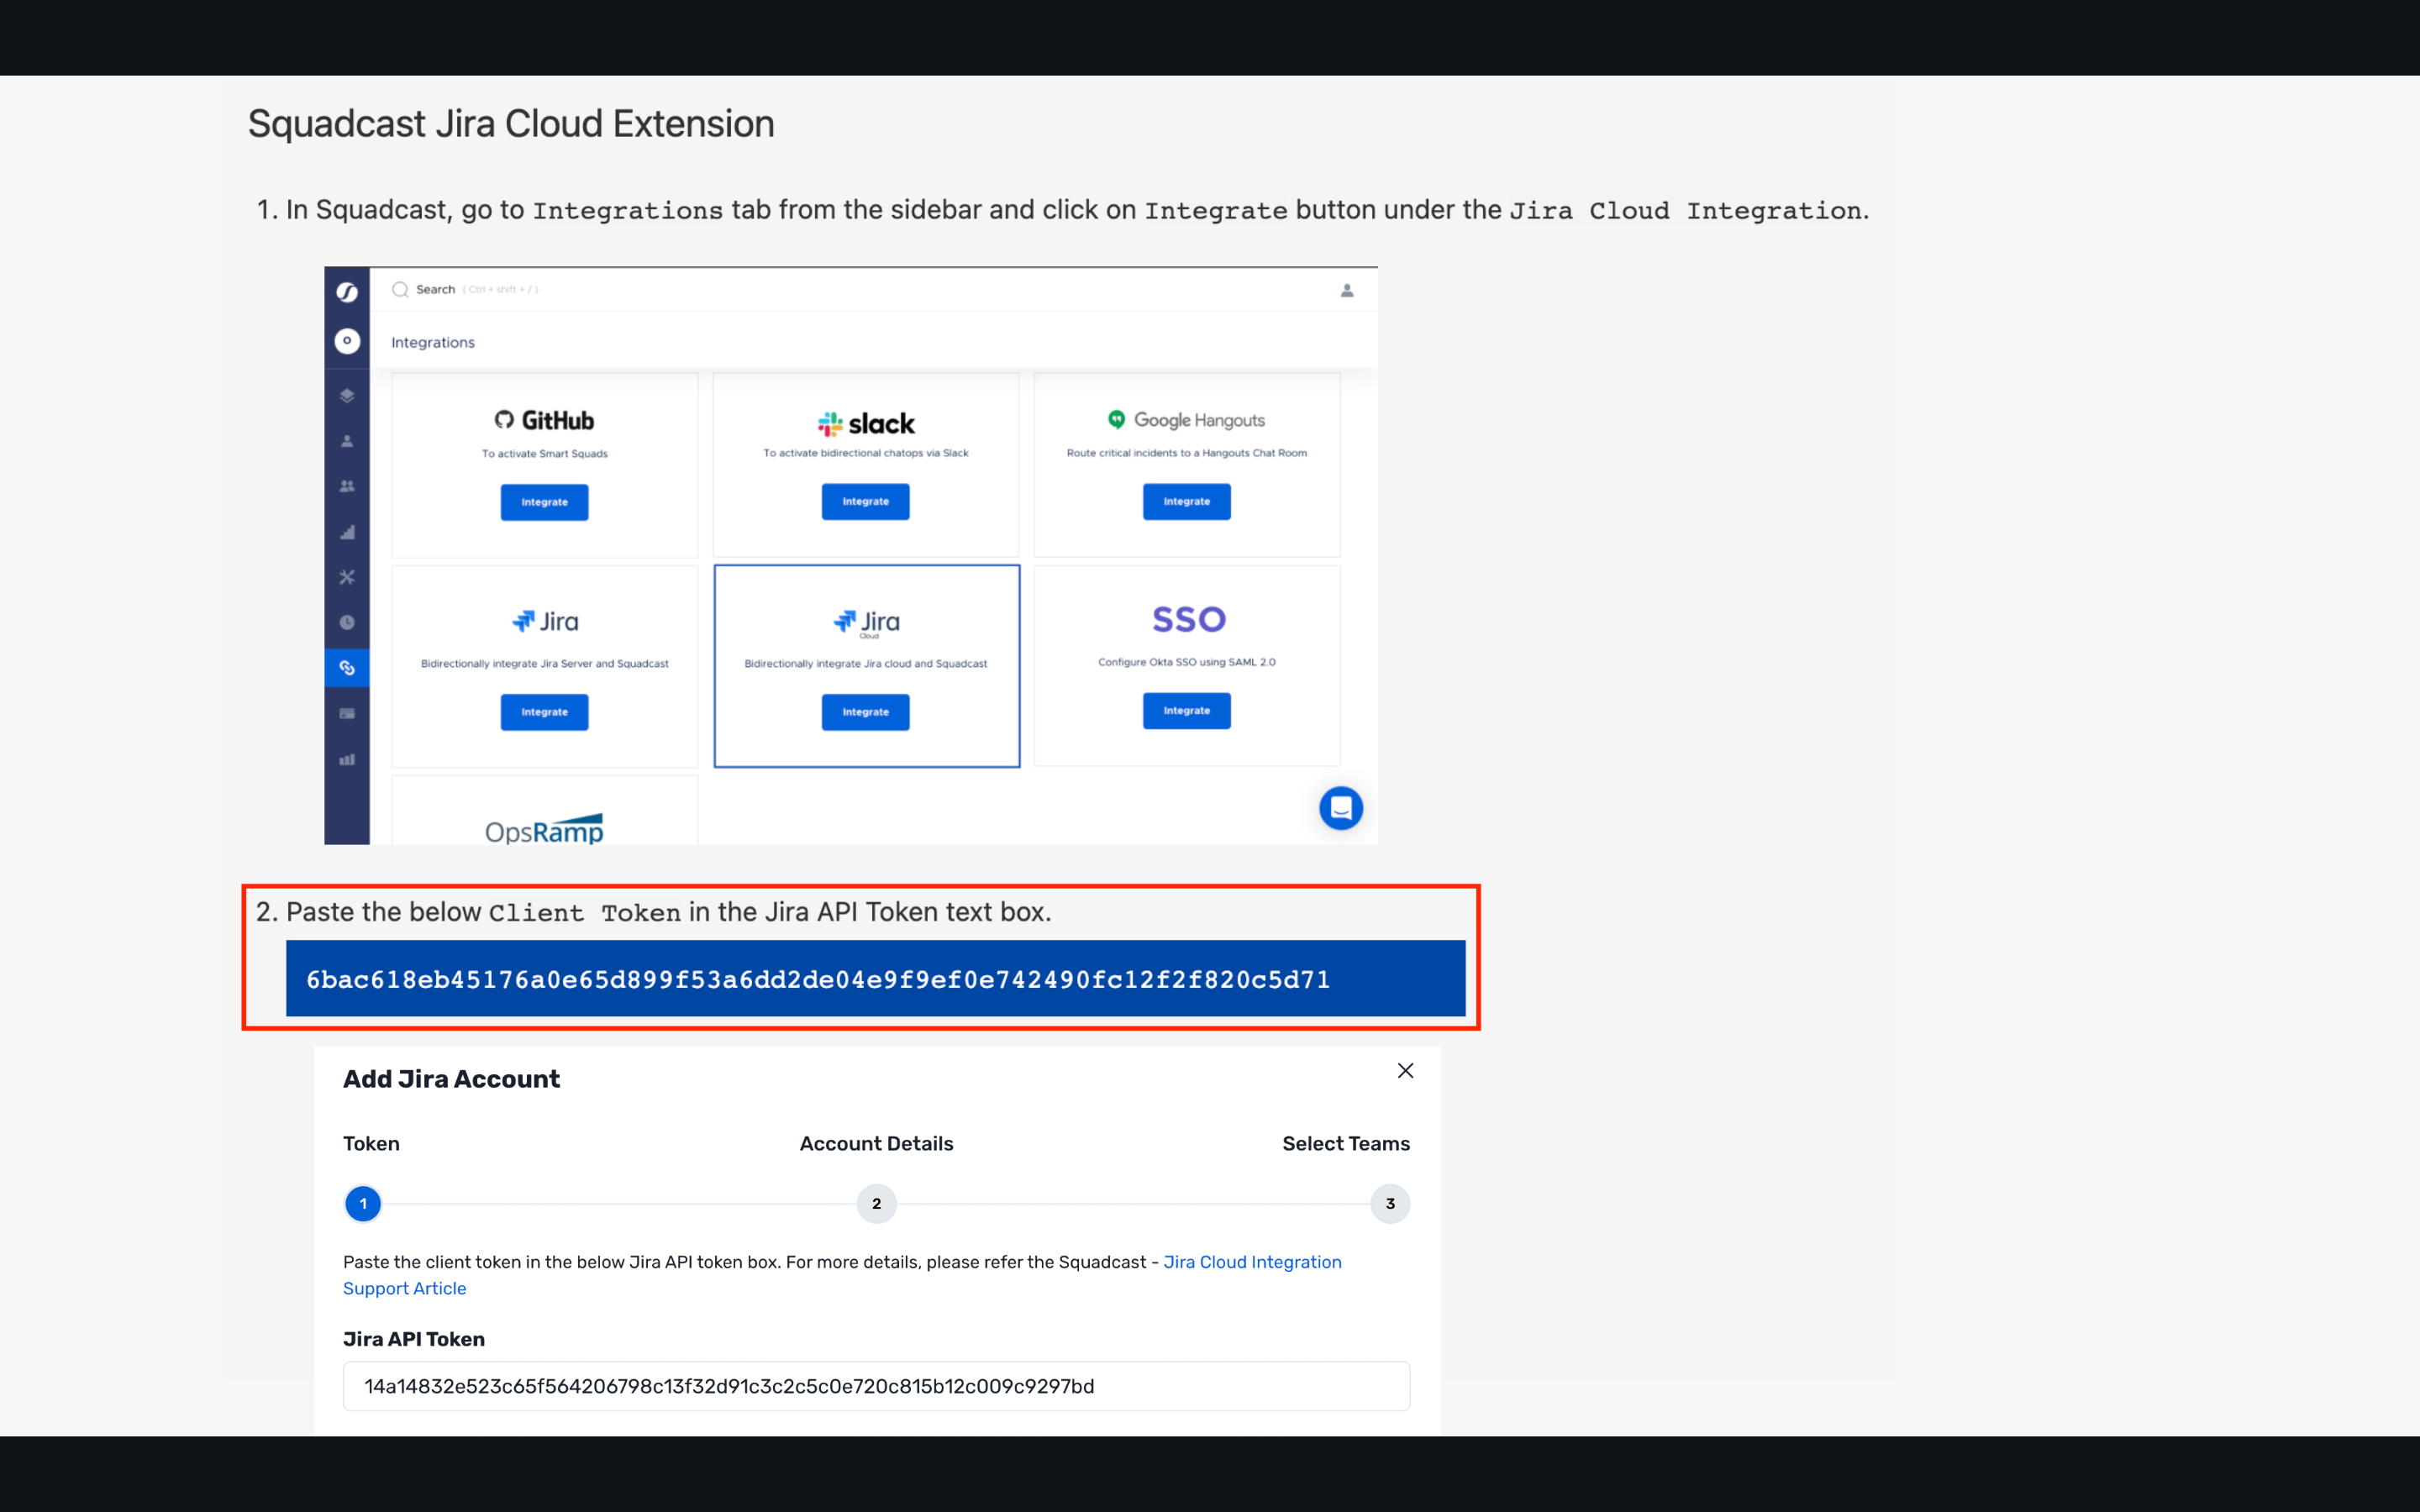Screen dimensions: 2420x1512
Task: Open the single-user profile sidebar icon
Action: click(347, 440)
